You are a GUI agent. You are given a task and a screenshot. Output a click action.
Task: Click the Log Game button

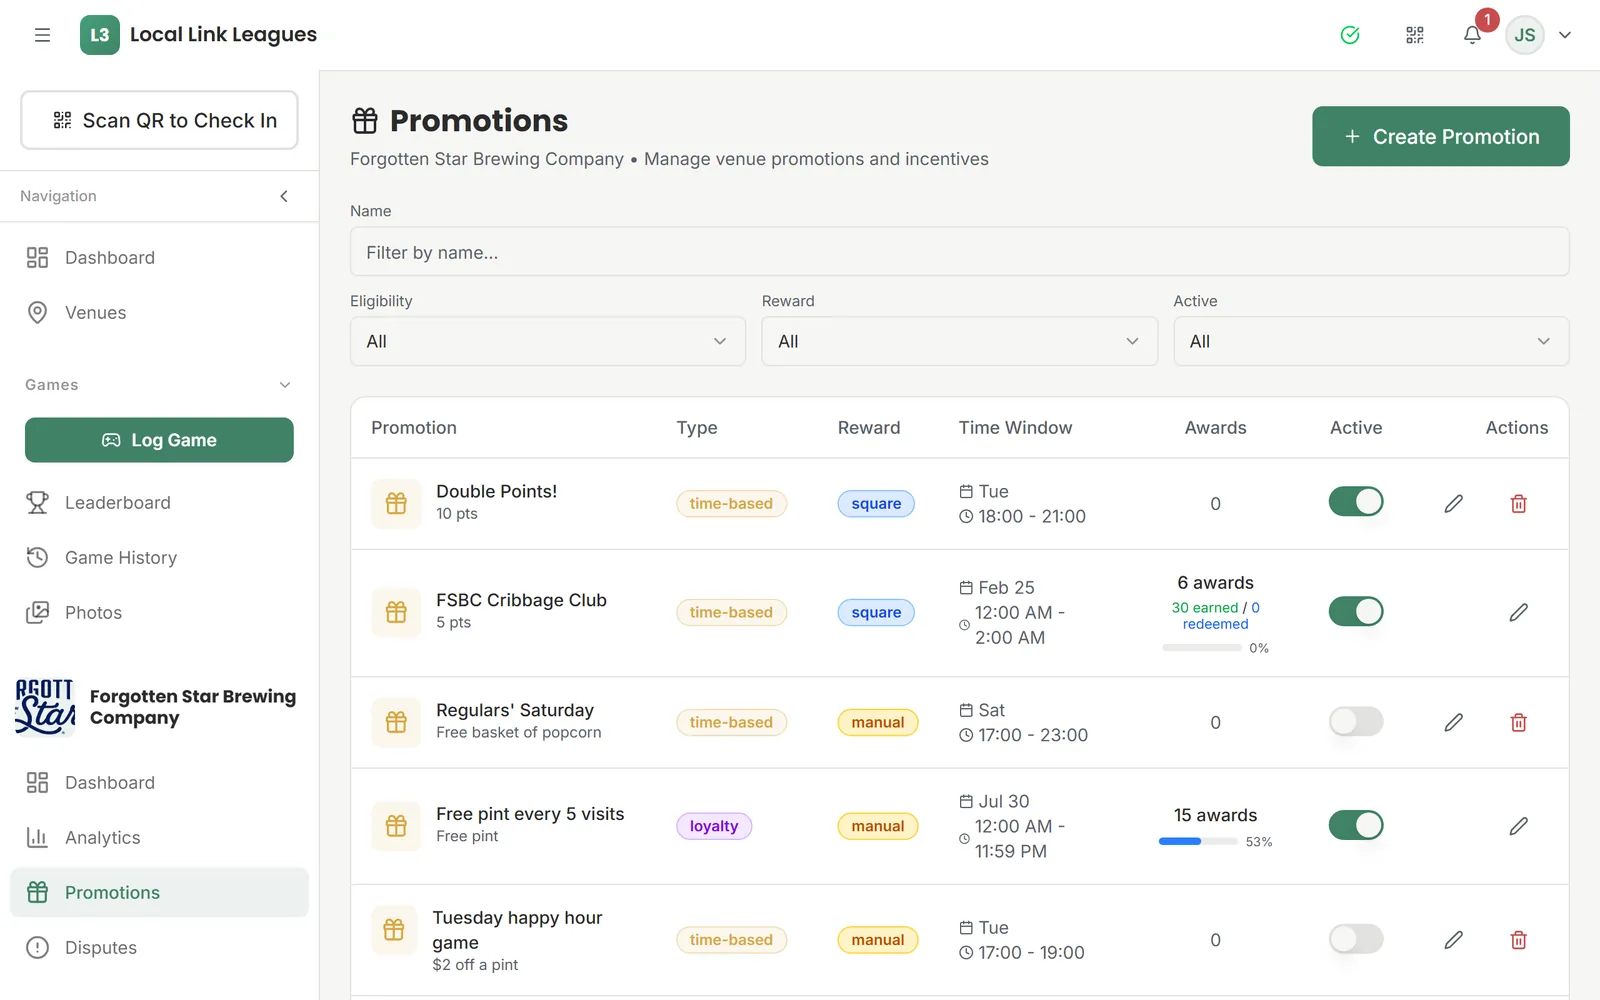[160, 440]
